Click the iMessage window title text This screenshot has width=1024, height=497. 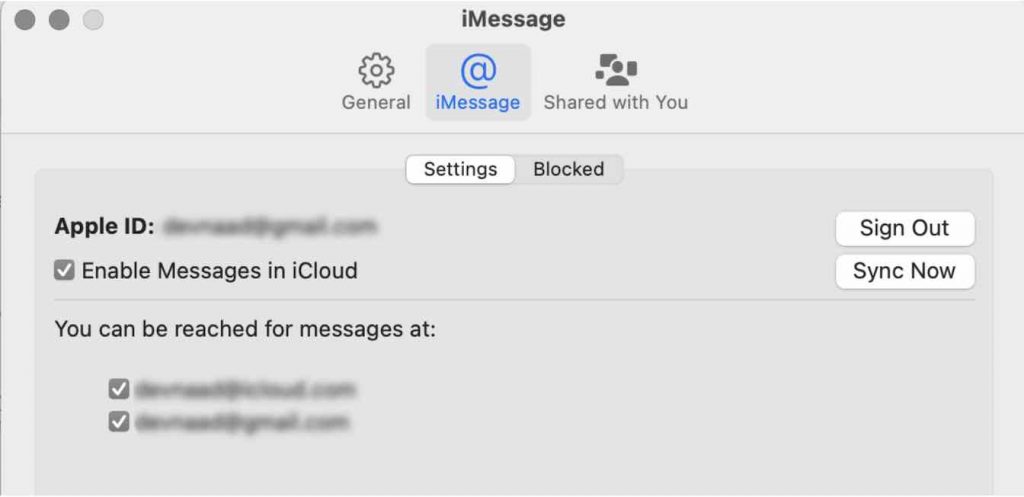pyautogui.click(x=513, y=19)
